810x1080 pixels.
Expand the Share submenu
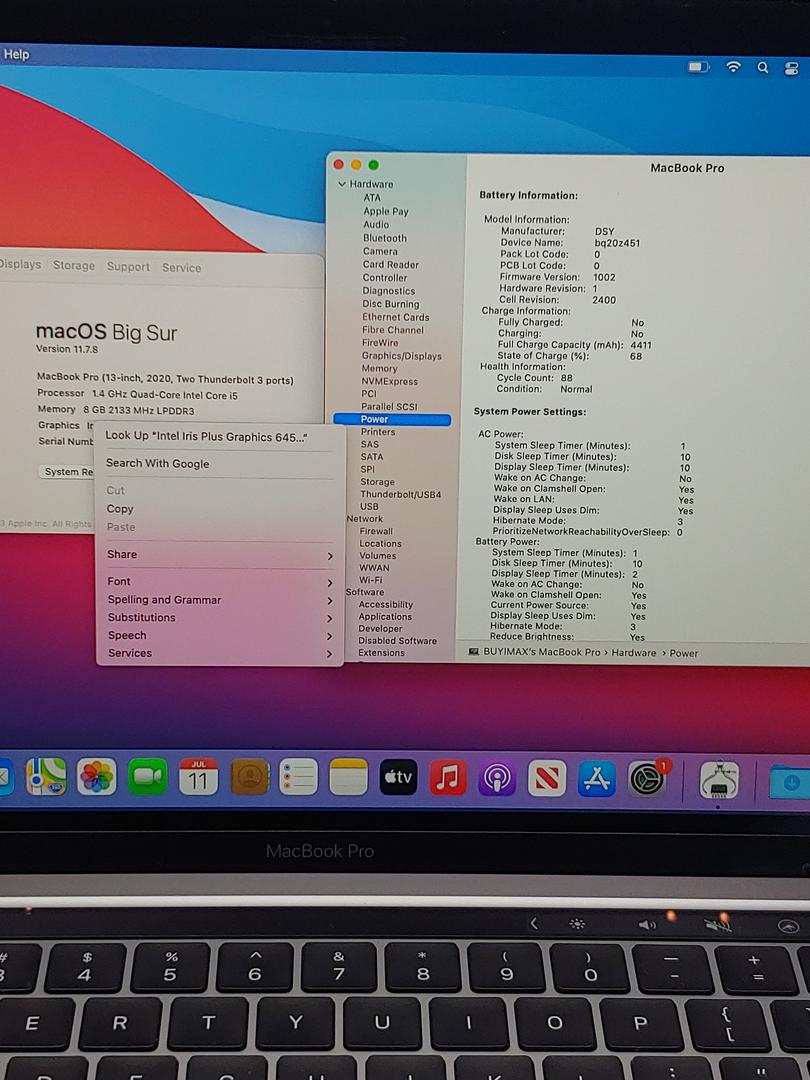click(220, 554)
